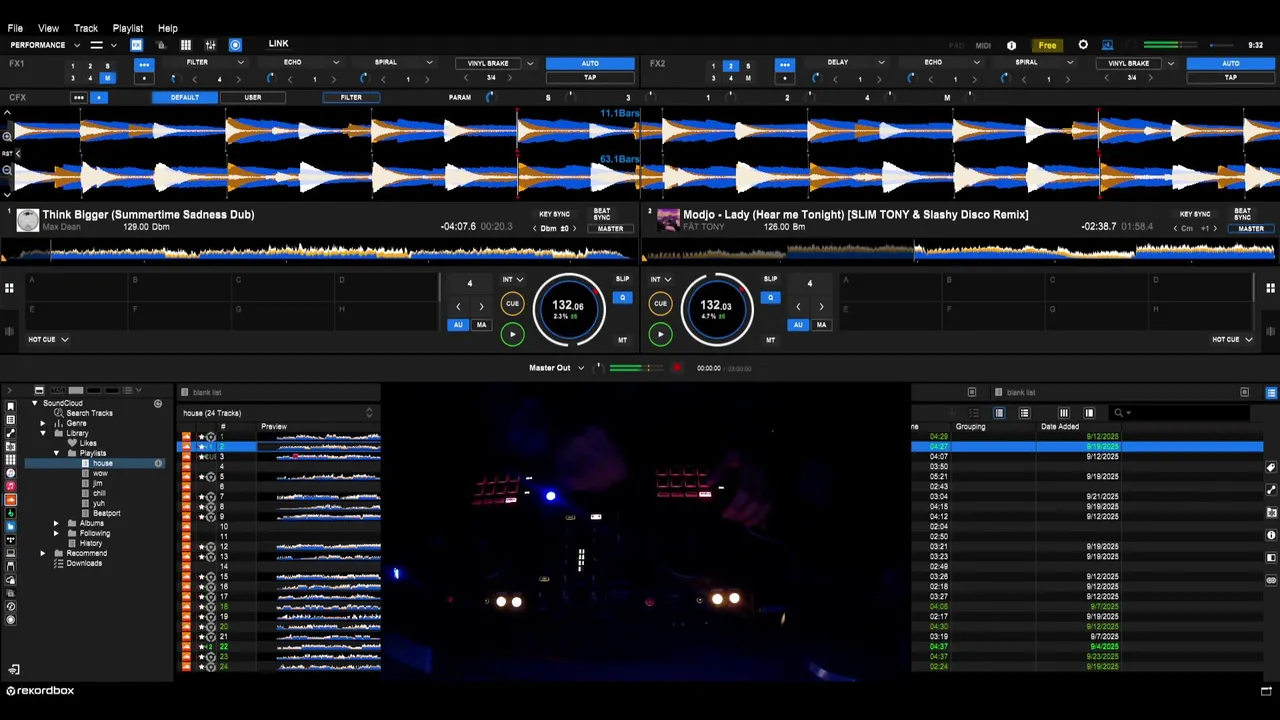Toggle deck 2 BEAT SYNC button

(1242, 214)
